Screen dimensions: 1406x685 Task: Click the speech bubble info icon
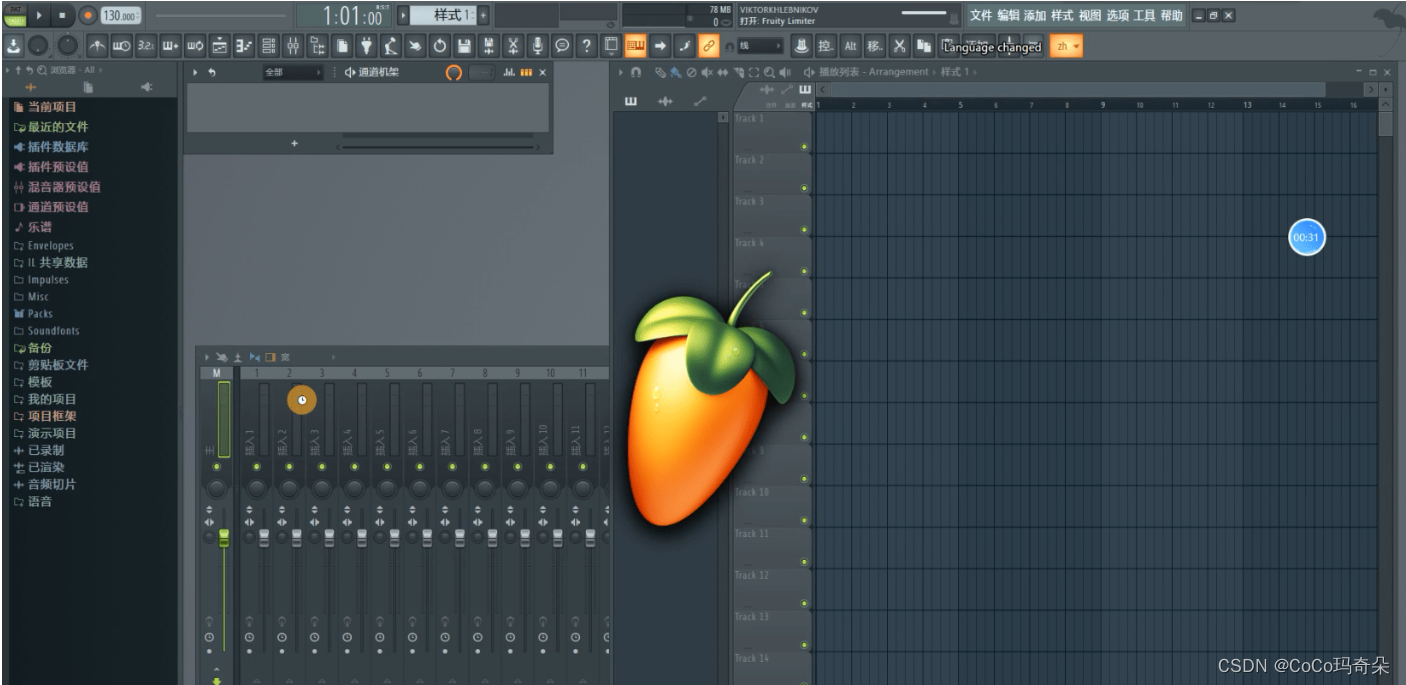562,45
